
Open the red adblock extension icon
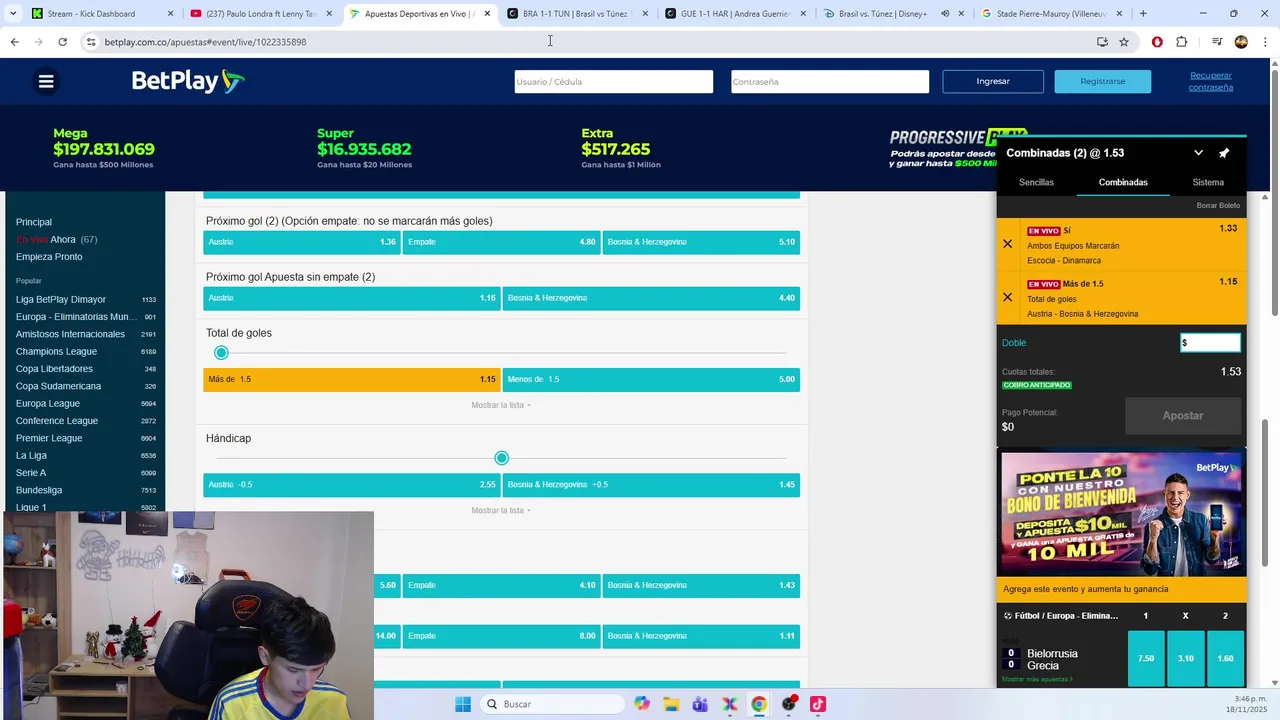click(1157, 42)
